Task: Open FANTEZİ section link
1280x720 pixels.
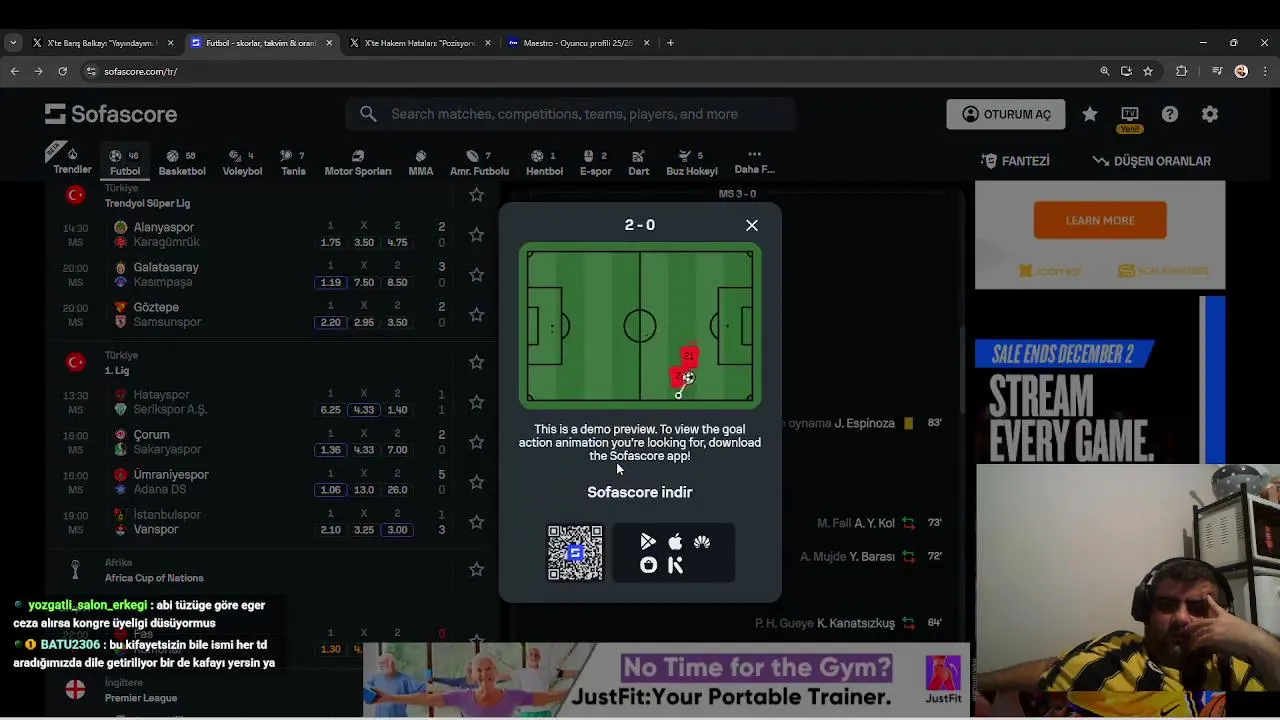Action: click(x=1015, y=161)
